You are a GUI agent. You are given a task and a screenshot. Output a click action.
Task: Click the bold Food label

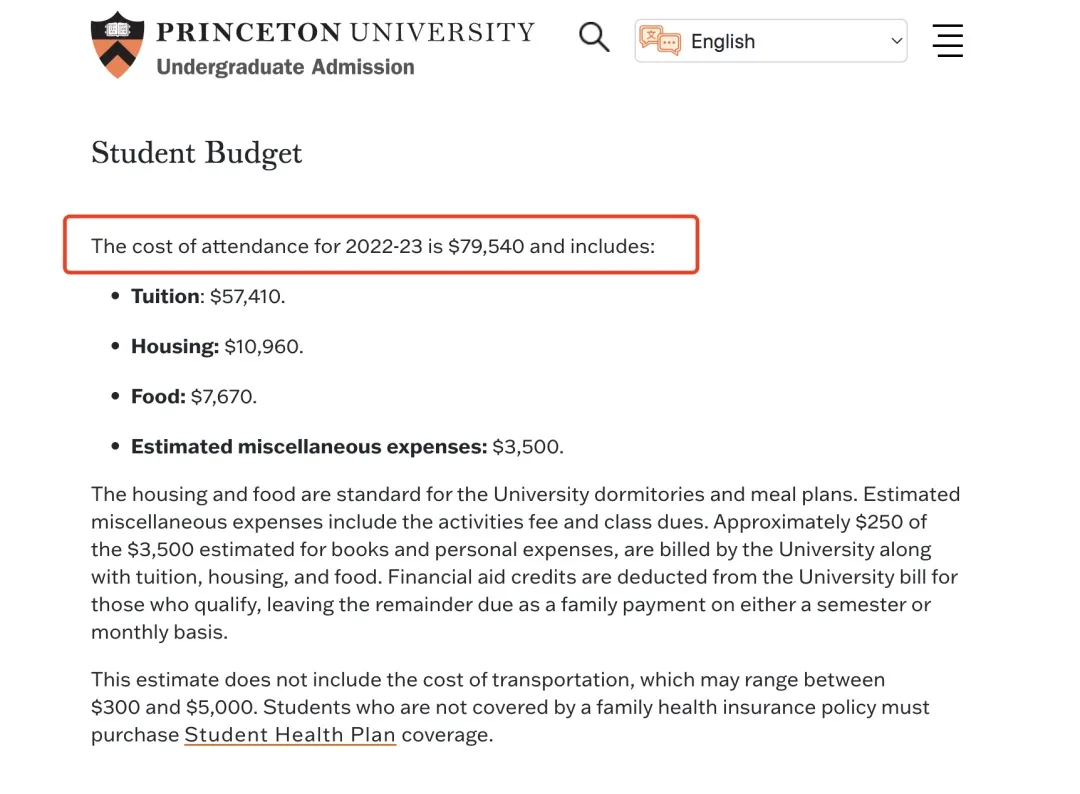tap(158, 396)
